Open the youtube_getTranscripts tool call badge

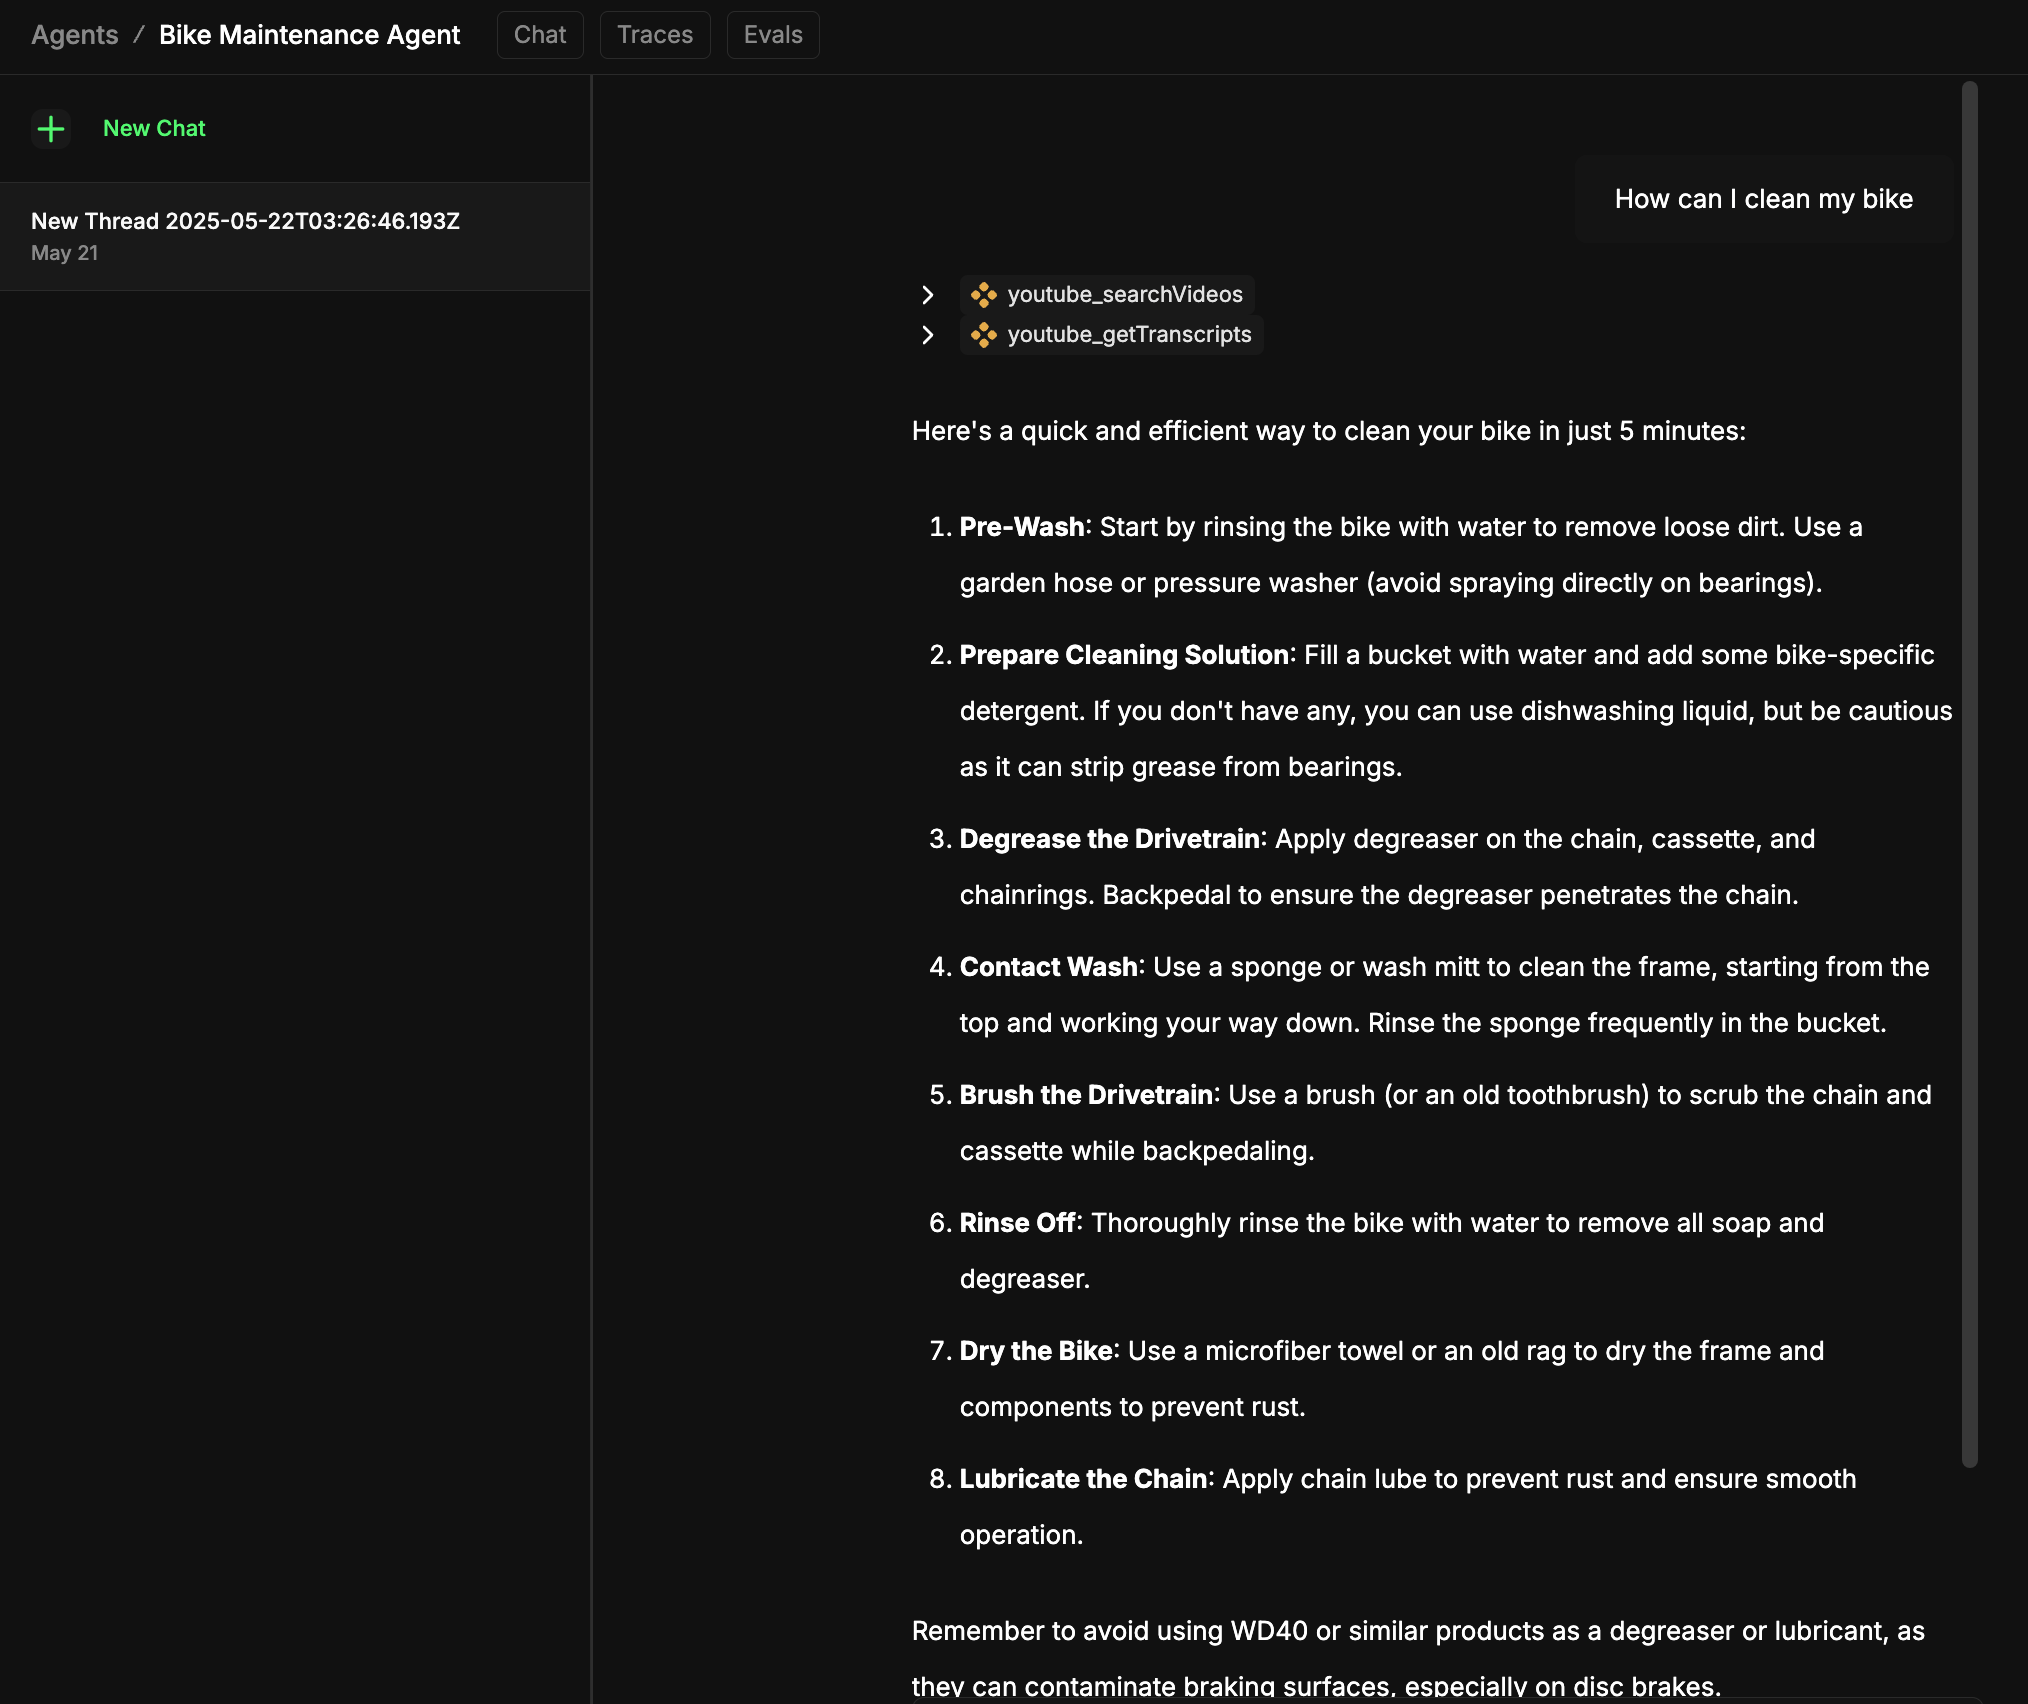[1111, 335]
